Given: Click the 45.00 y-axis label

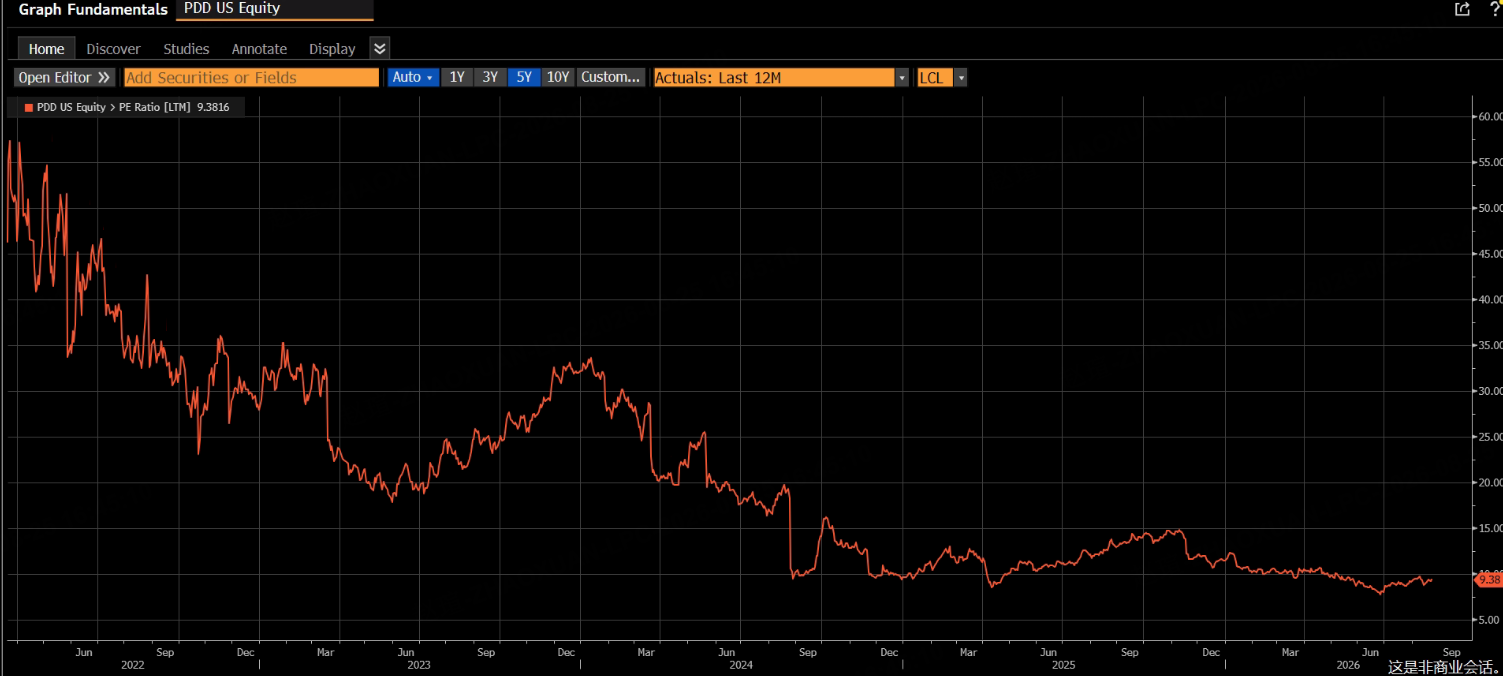Looking at the screenshot, I should pyautogui.click(x=1490, y=254).
